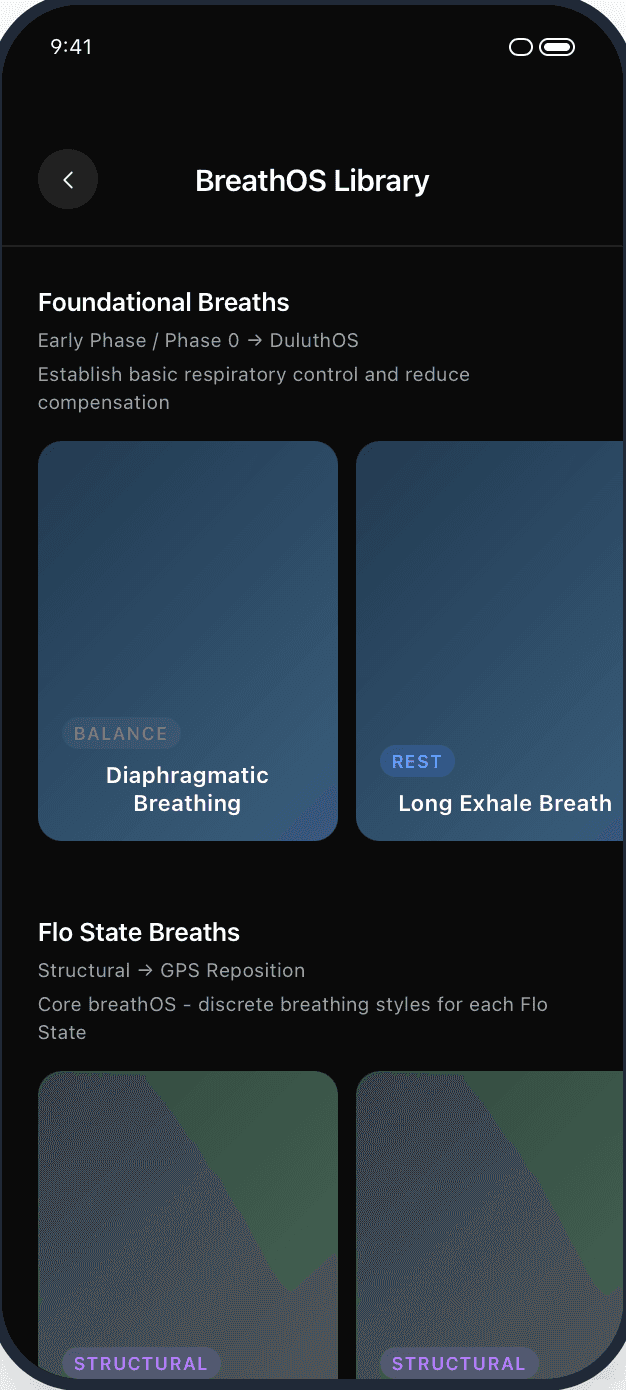This screenshot has height=1390, width=626.
Task: Tap the status bar clock showing 9:41
Action: 71,46
